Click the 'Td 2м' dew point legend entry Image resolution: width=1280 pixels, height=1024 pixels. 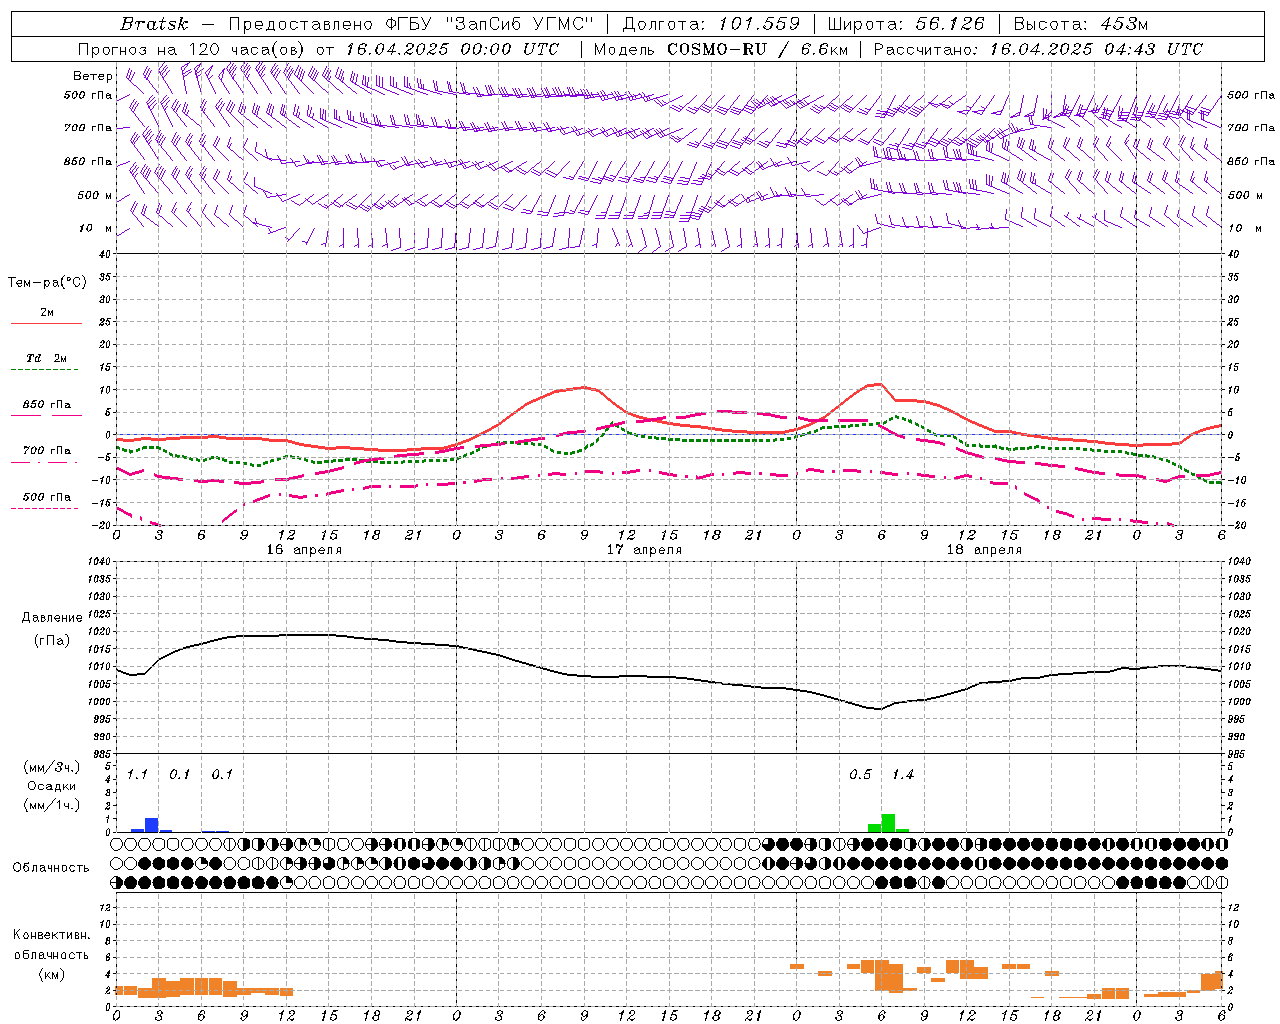point(47,358)
